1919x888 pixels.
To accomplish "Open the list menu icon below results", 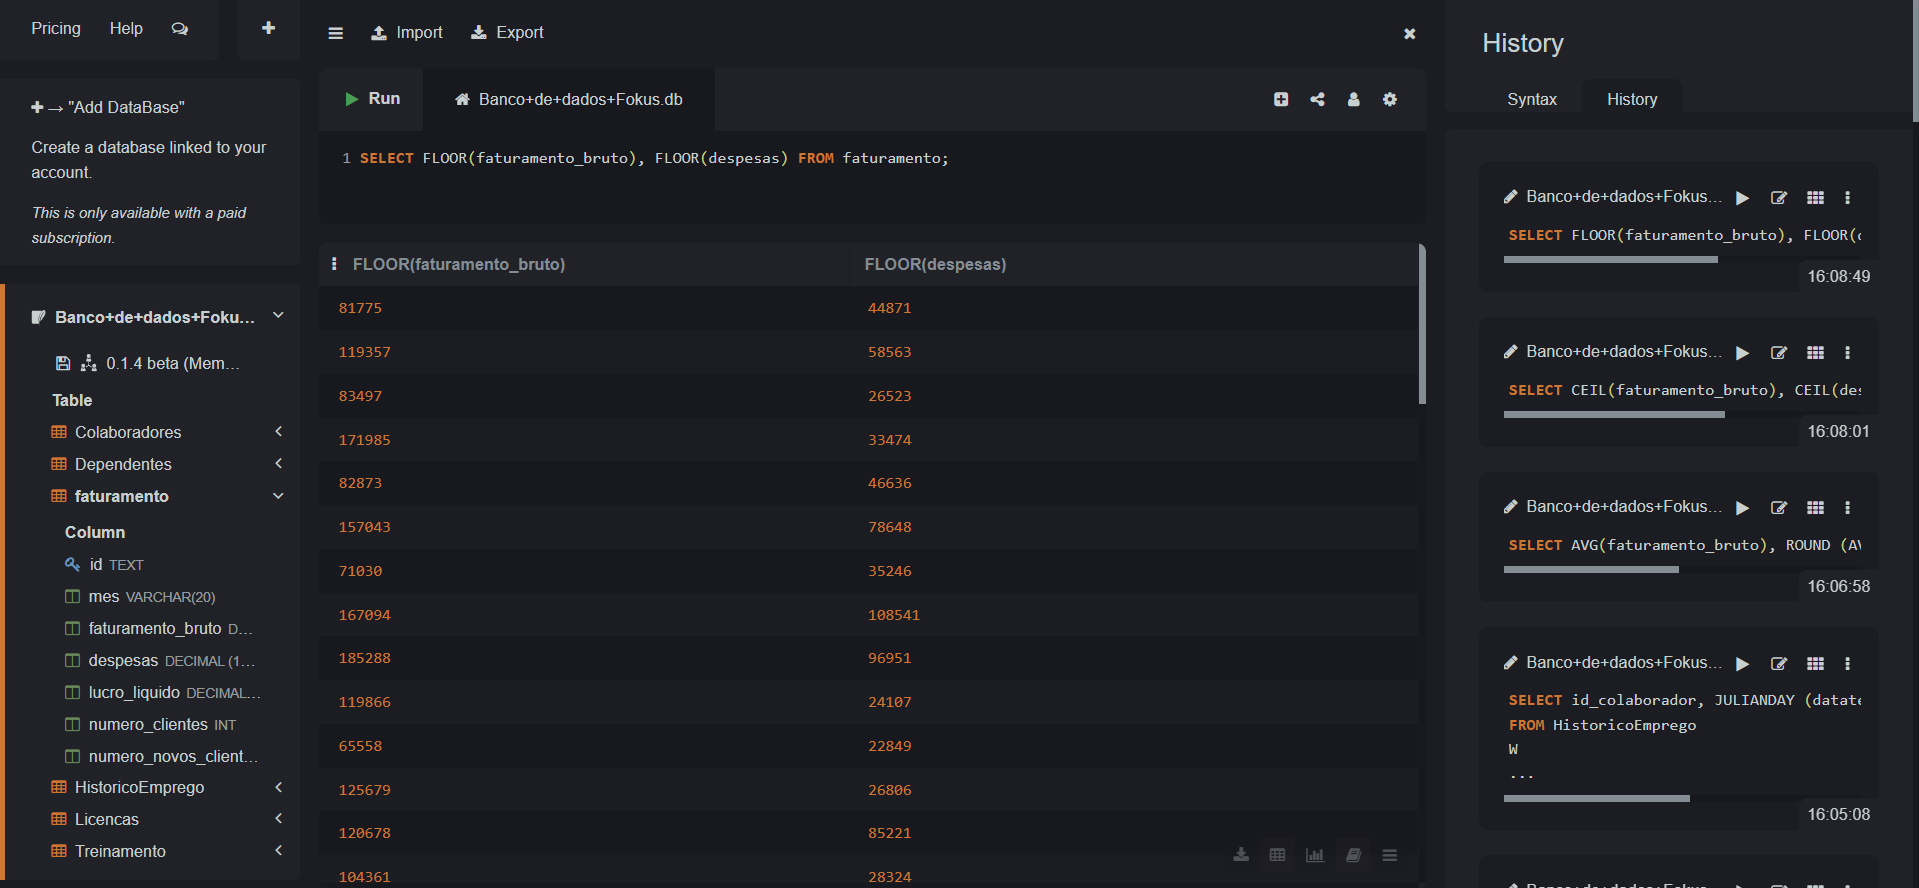I will point(1389,855).
